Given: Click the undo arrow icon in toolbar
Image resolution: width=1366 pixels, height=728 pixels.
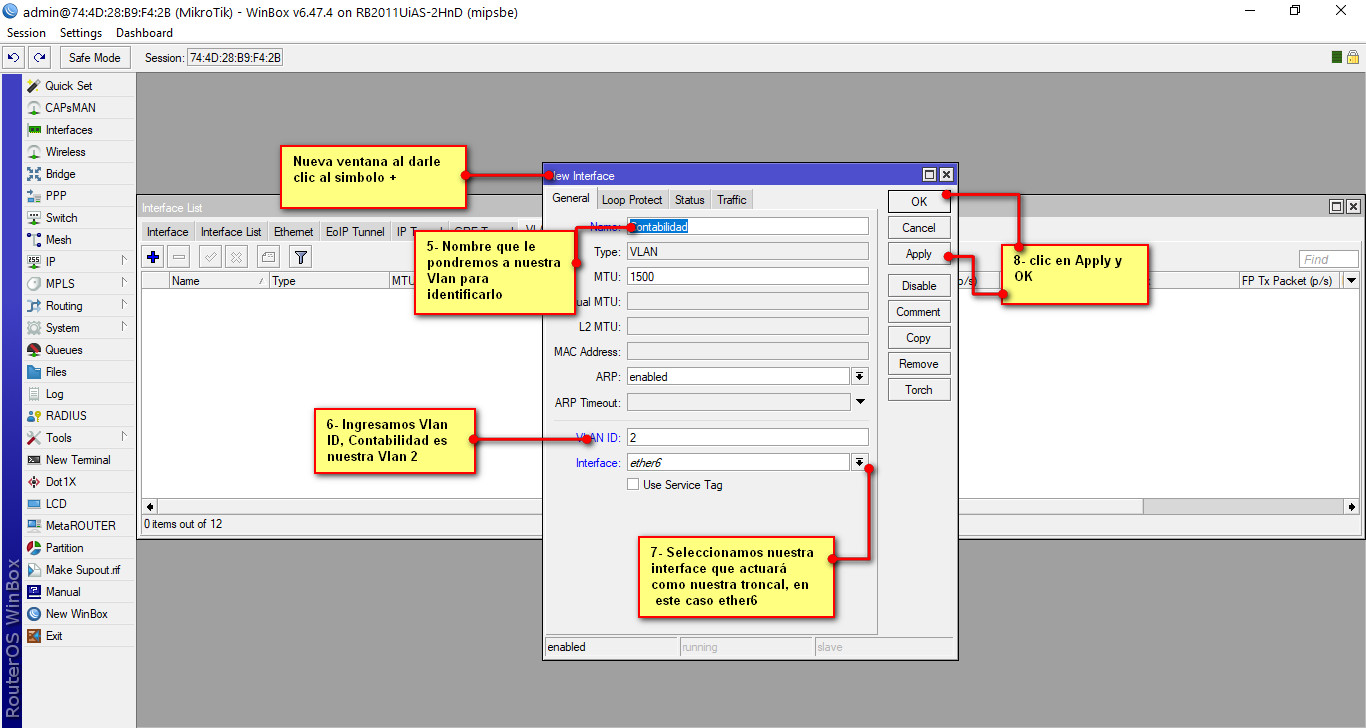Looking at the screenshot, I should coord(14,58).
